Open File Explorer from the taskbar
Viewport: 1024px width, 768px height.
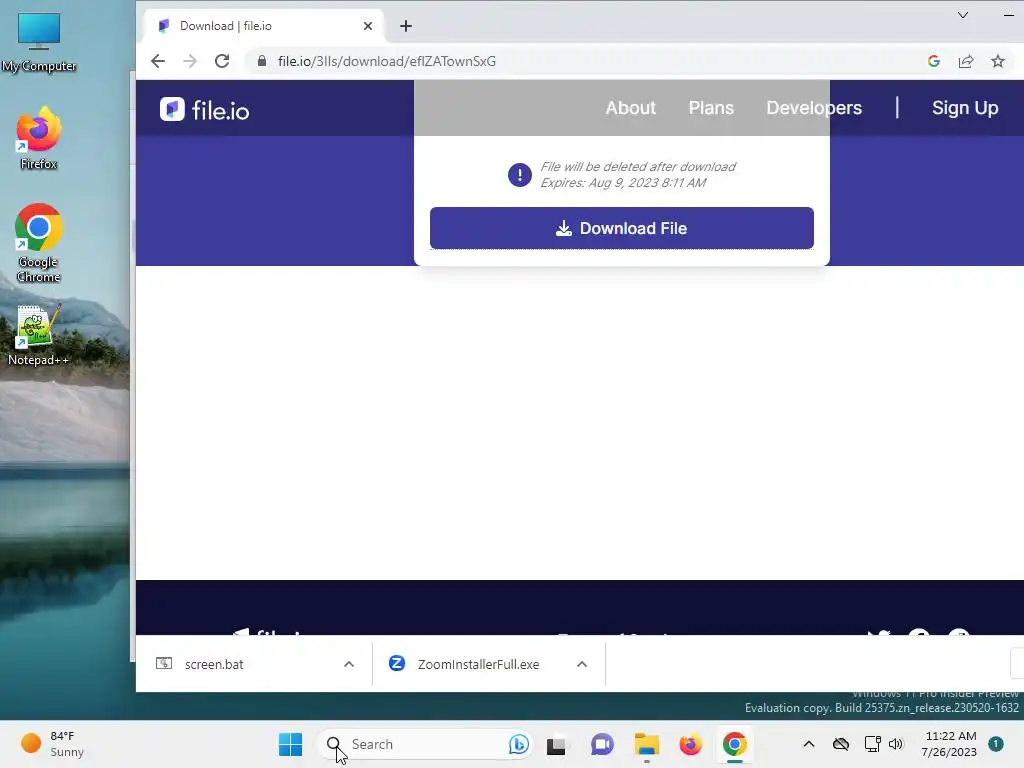[647, 744]
